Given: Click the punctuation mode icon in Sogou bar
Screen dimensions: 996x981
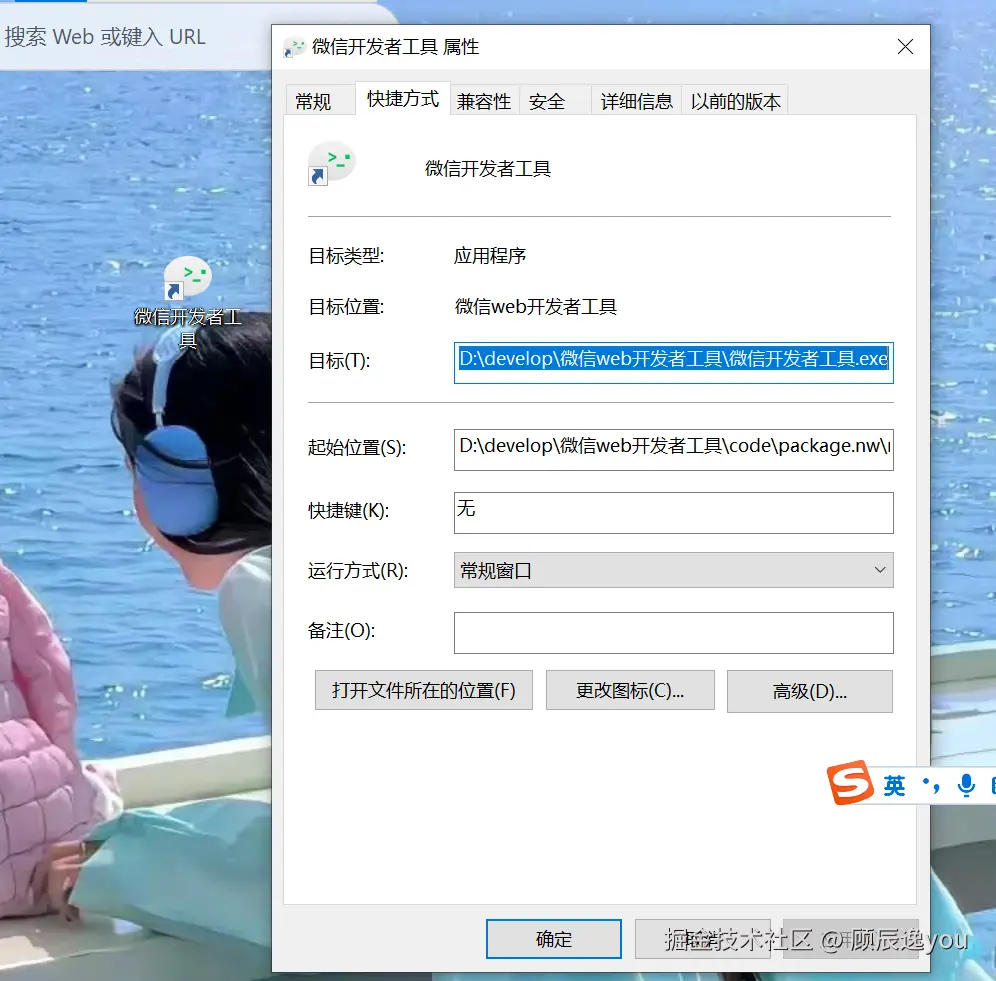Looking at the screenshot, I should [931, 785].
